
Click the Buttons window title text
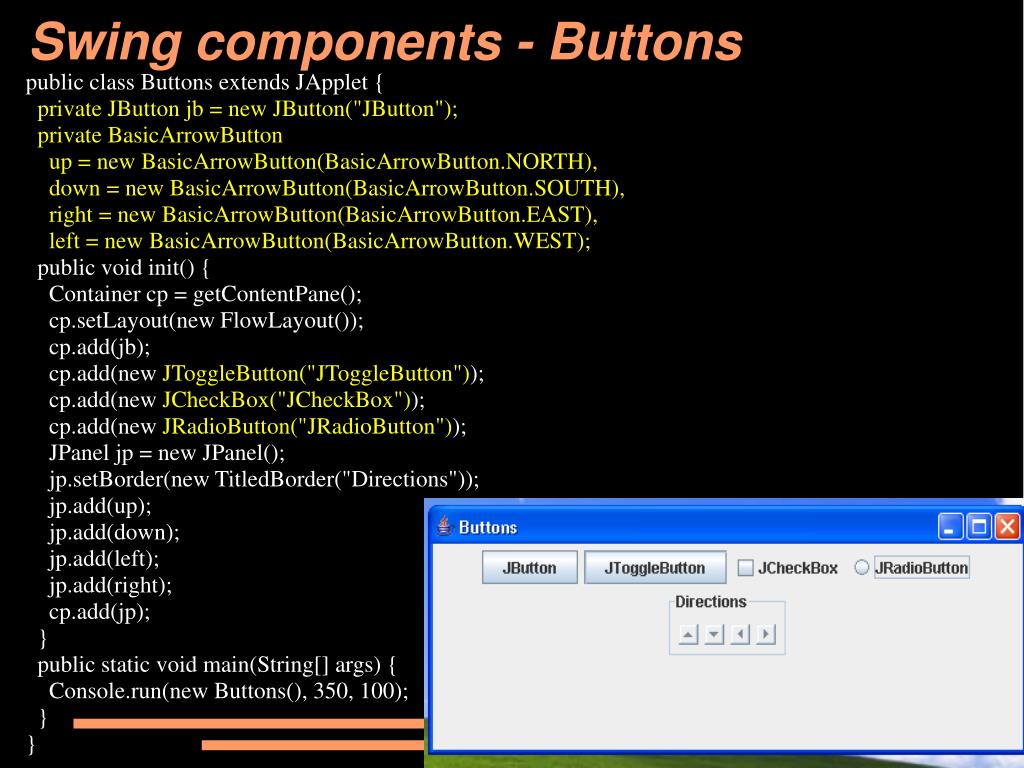click(488, 528)
